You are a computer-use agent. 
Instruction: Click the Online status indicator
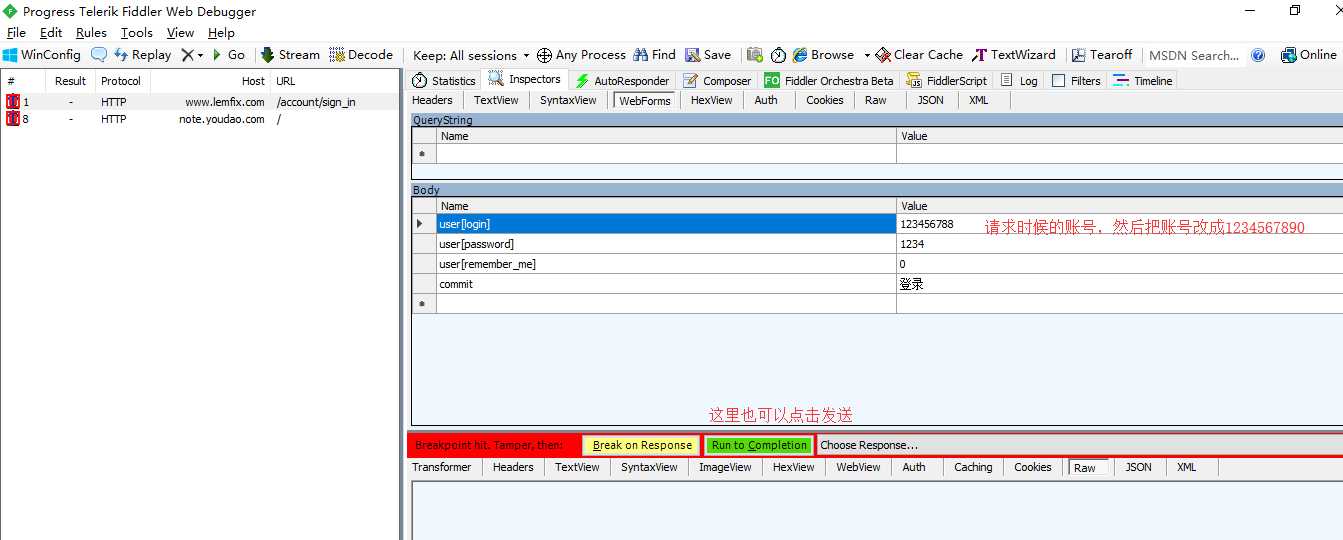coord(1308,55)
